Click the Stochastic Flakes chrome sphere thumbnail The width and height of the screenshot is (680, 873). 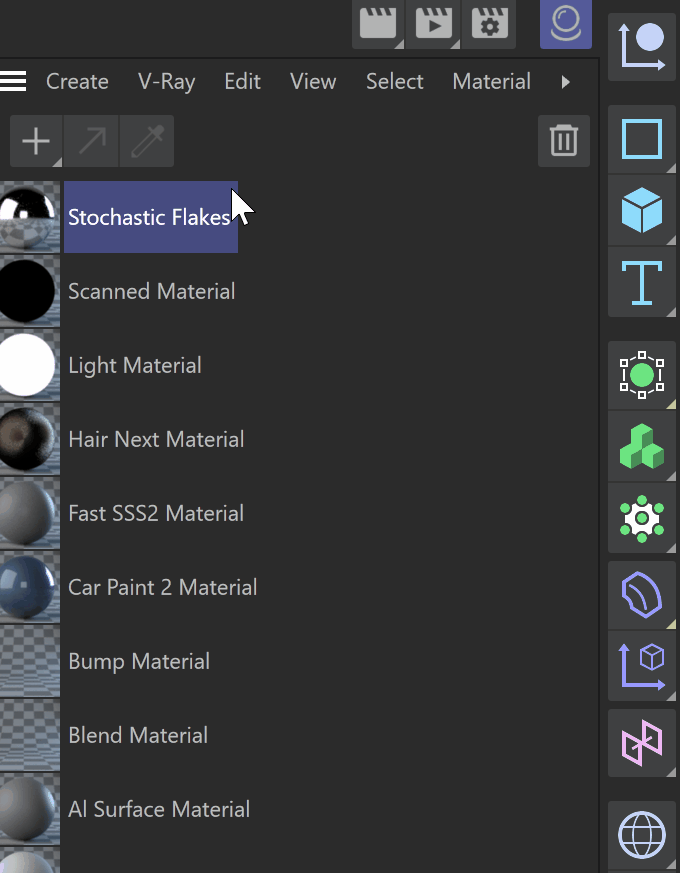tap(29, 217)
